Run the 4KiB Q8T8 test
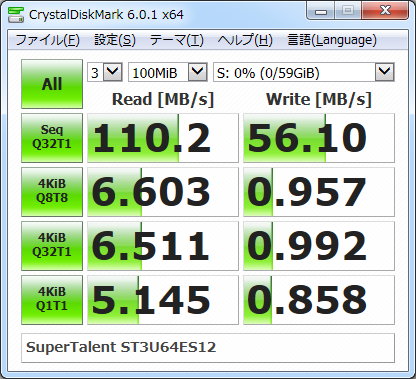 click(52, 192)
